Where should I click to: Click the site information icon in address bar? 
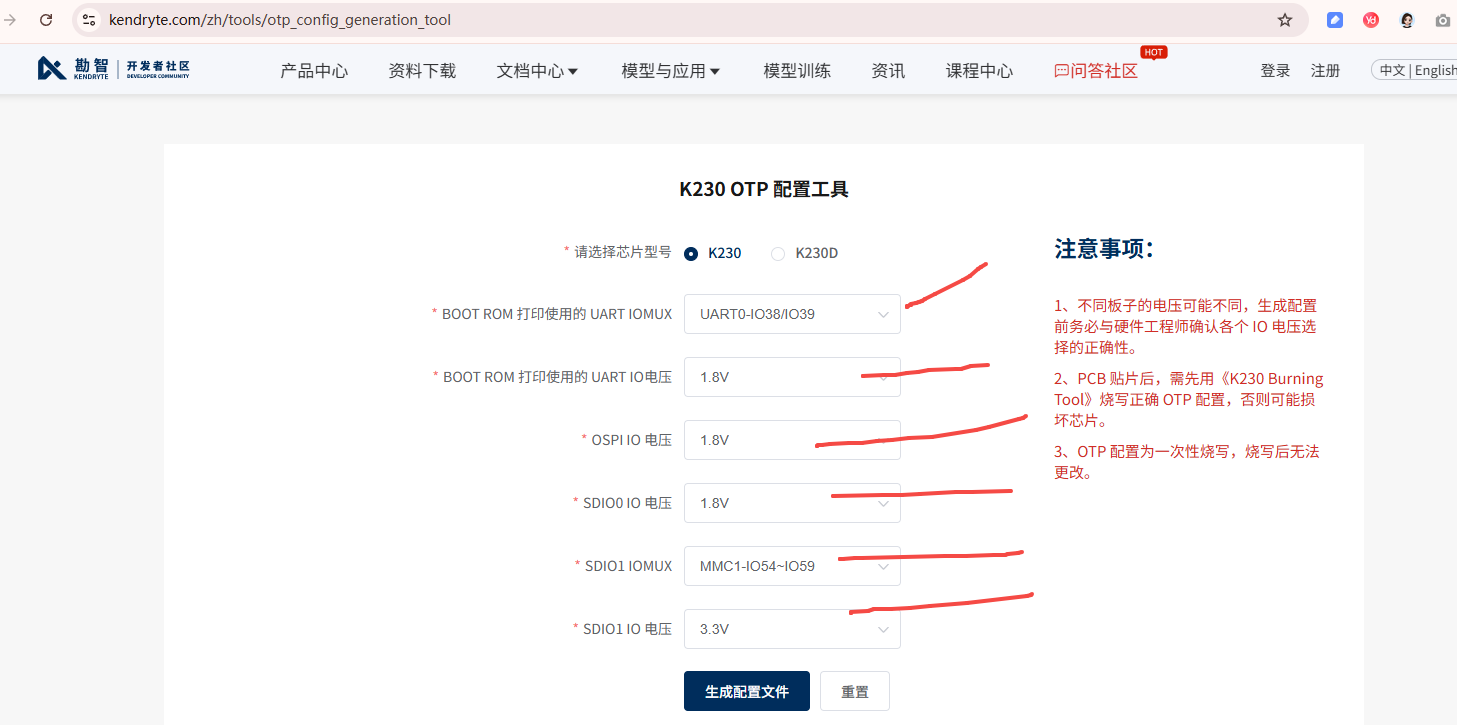[89, 20]
